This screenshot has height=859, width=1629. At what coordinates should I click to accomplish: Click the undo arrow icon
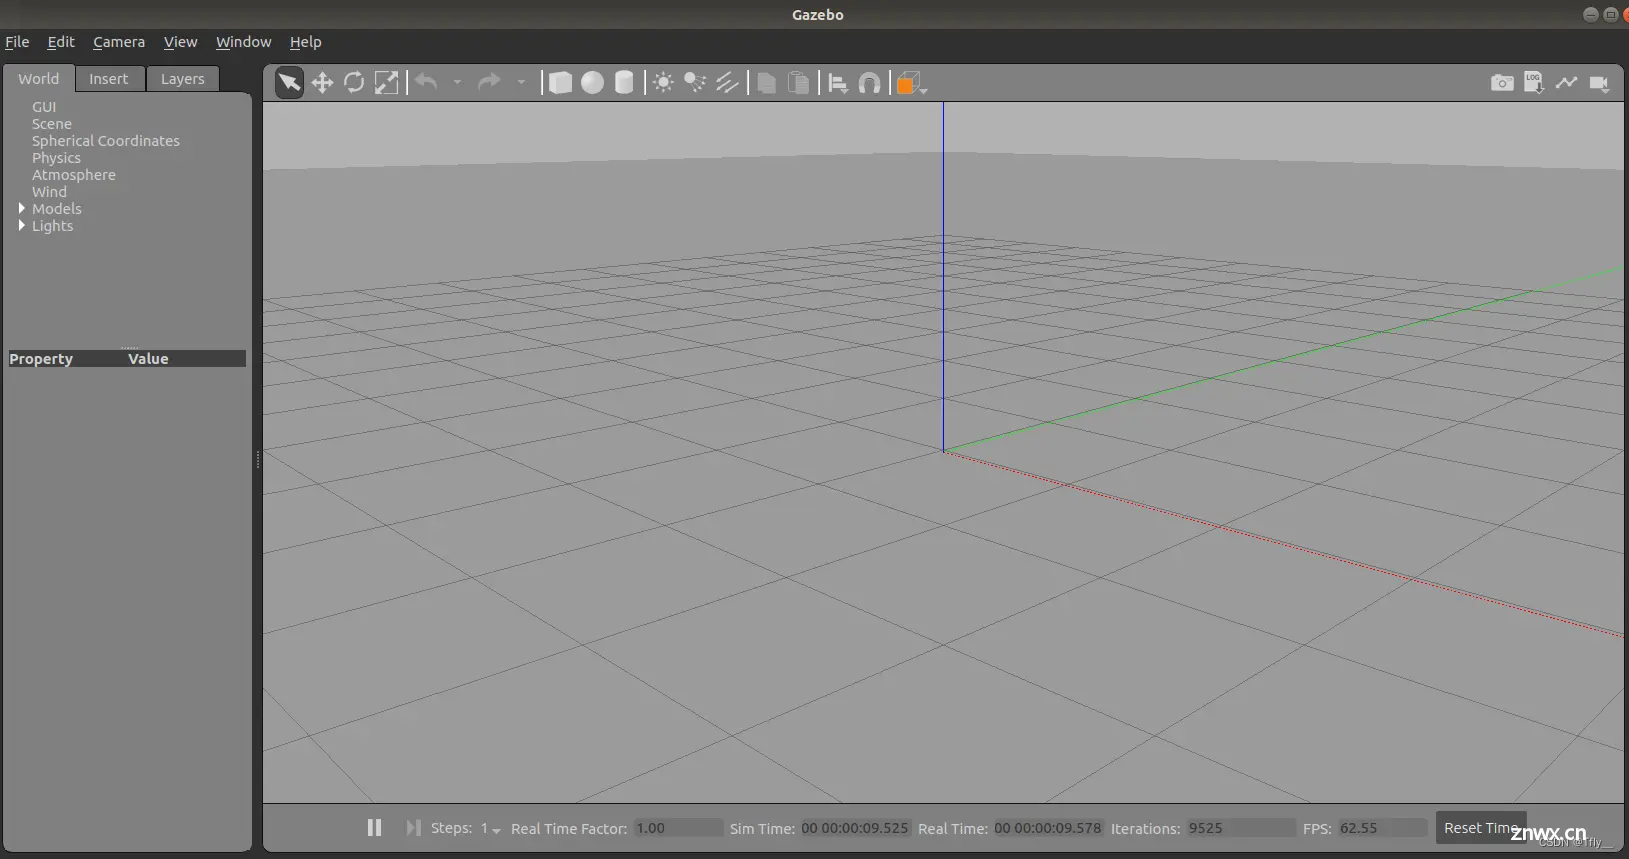tap(426, 82)
